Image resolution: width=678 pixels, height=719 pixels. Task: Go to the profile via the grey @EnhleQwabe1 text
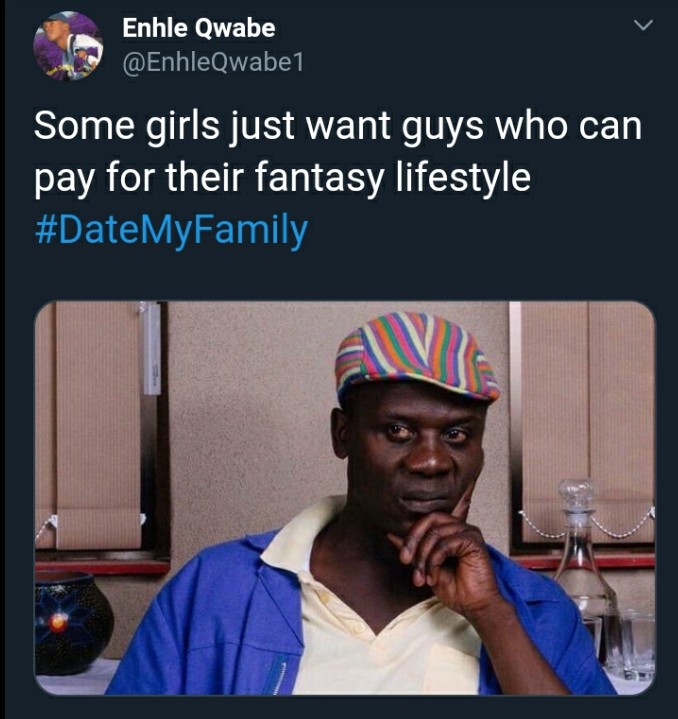[x=213, y=63]
